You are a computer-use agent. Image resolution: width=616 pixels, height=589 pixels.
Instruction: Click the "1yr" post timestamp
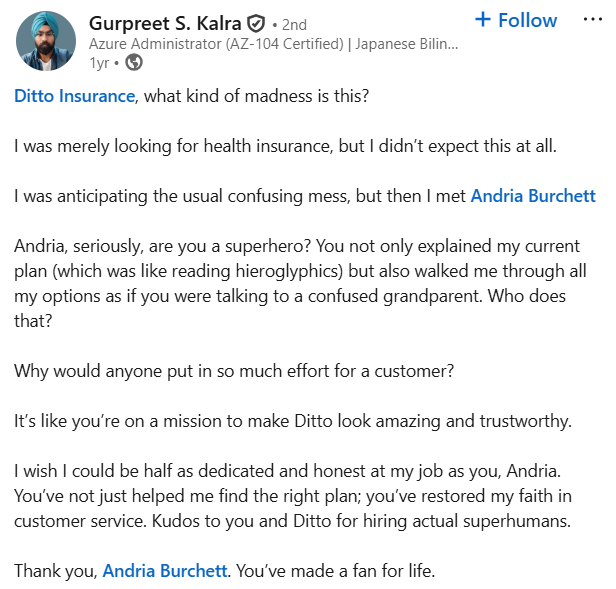100,62
